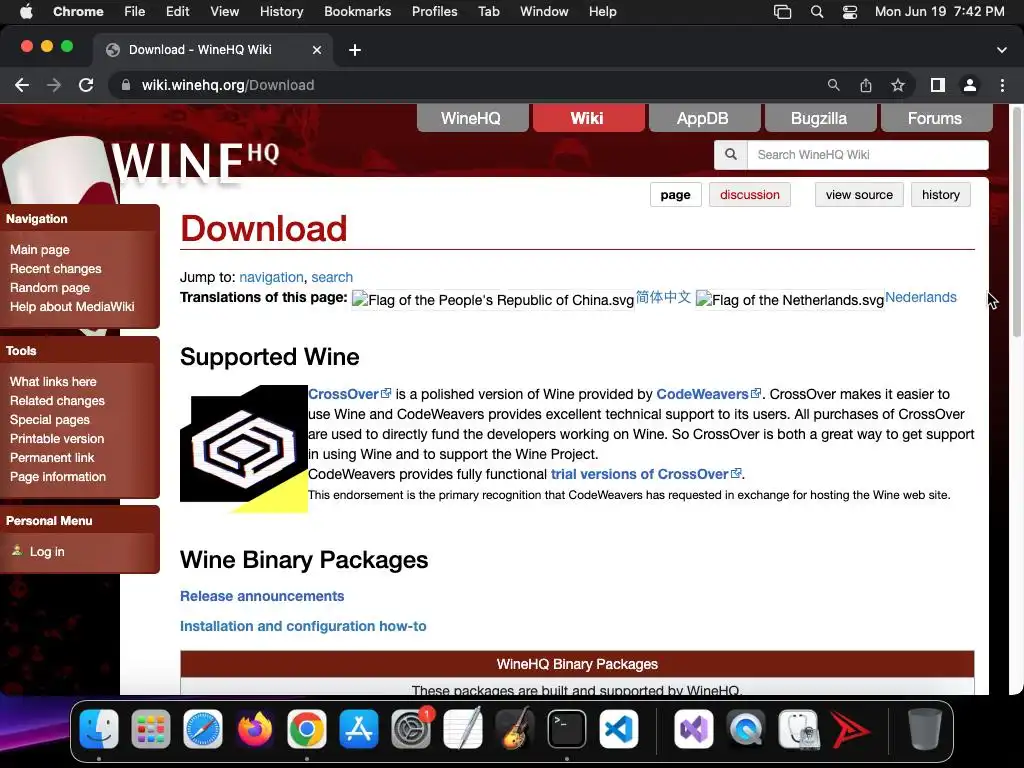This screenshot has width=1024, height=768.
Task: Switch to the Forums tab
Action: pos(935,118)
